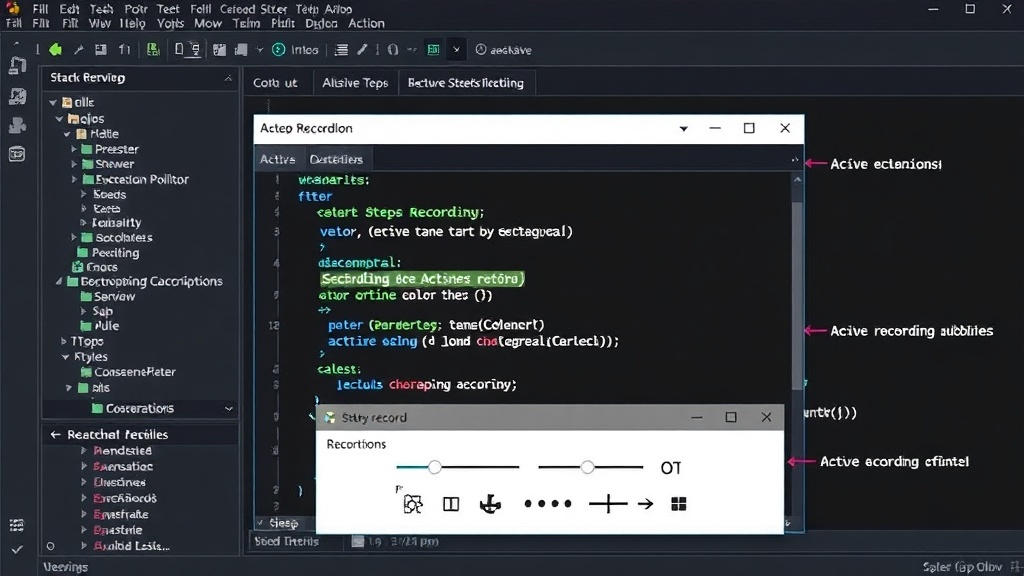
Task: Click the anchor icon in recorder window
Action: coord(490,504)
